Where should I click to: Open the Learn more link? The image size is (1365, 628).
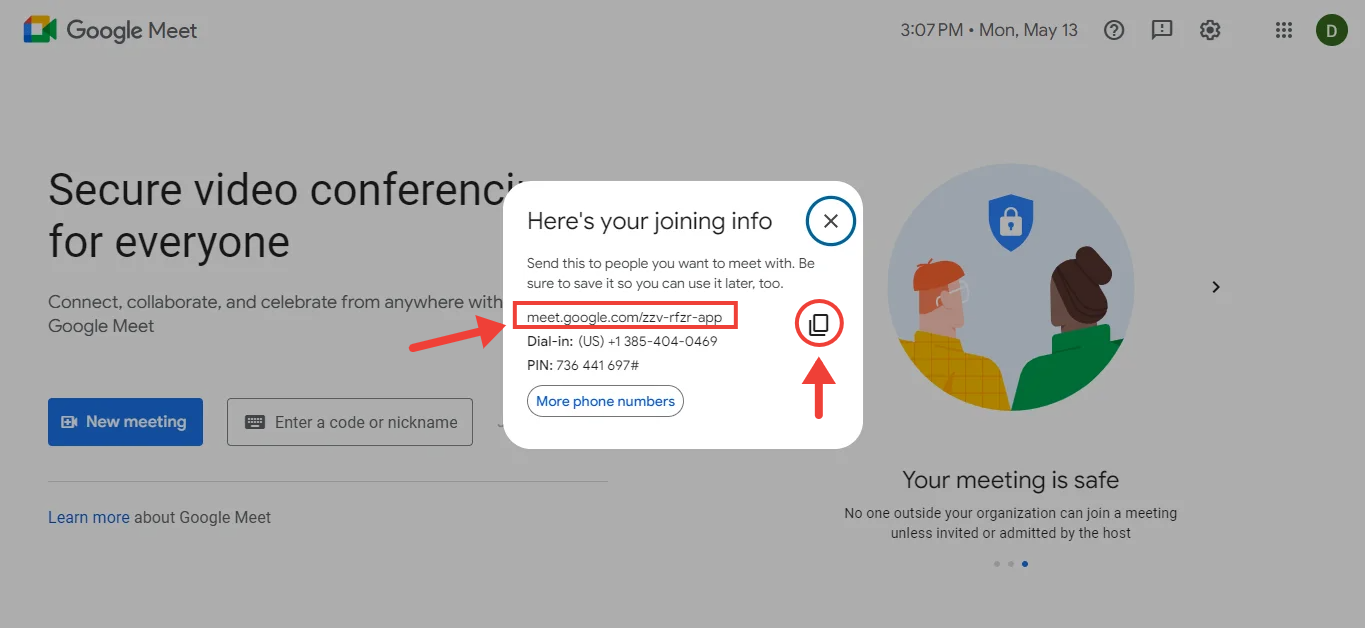88,517
